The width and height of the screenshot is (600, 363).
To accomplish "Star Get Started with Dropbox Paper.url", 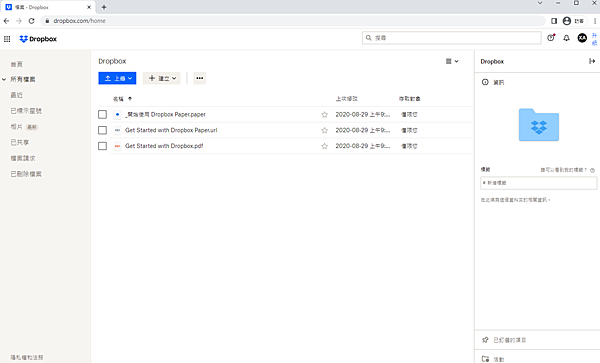I will pos(324,130).
